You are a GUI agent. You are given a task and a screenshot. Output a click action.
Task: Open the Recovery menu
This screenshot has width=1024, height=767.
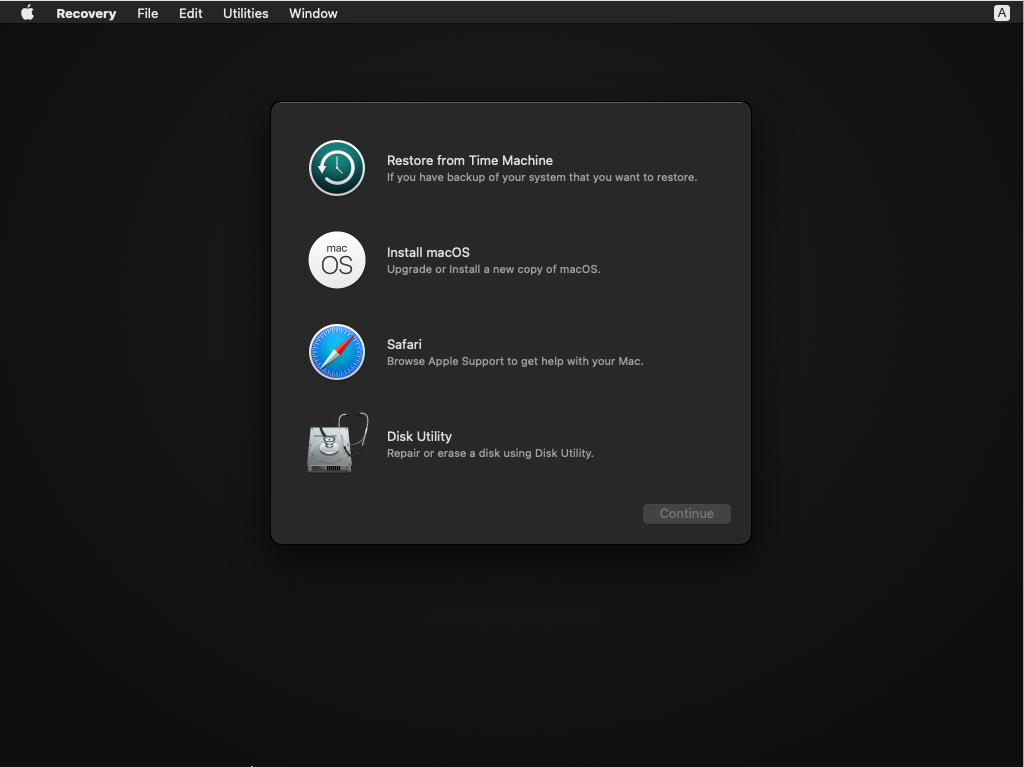(86, 13)
